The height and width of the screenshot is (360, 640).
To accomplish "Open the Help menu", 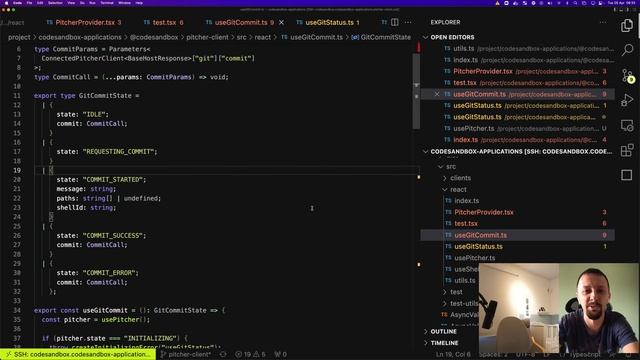I will pyautogui.click(x=139, y=3).
